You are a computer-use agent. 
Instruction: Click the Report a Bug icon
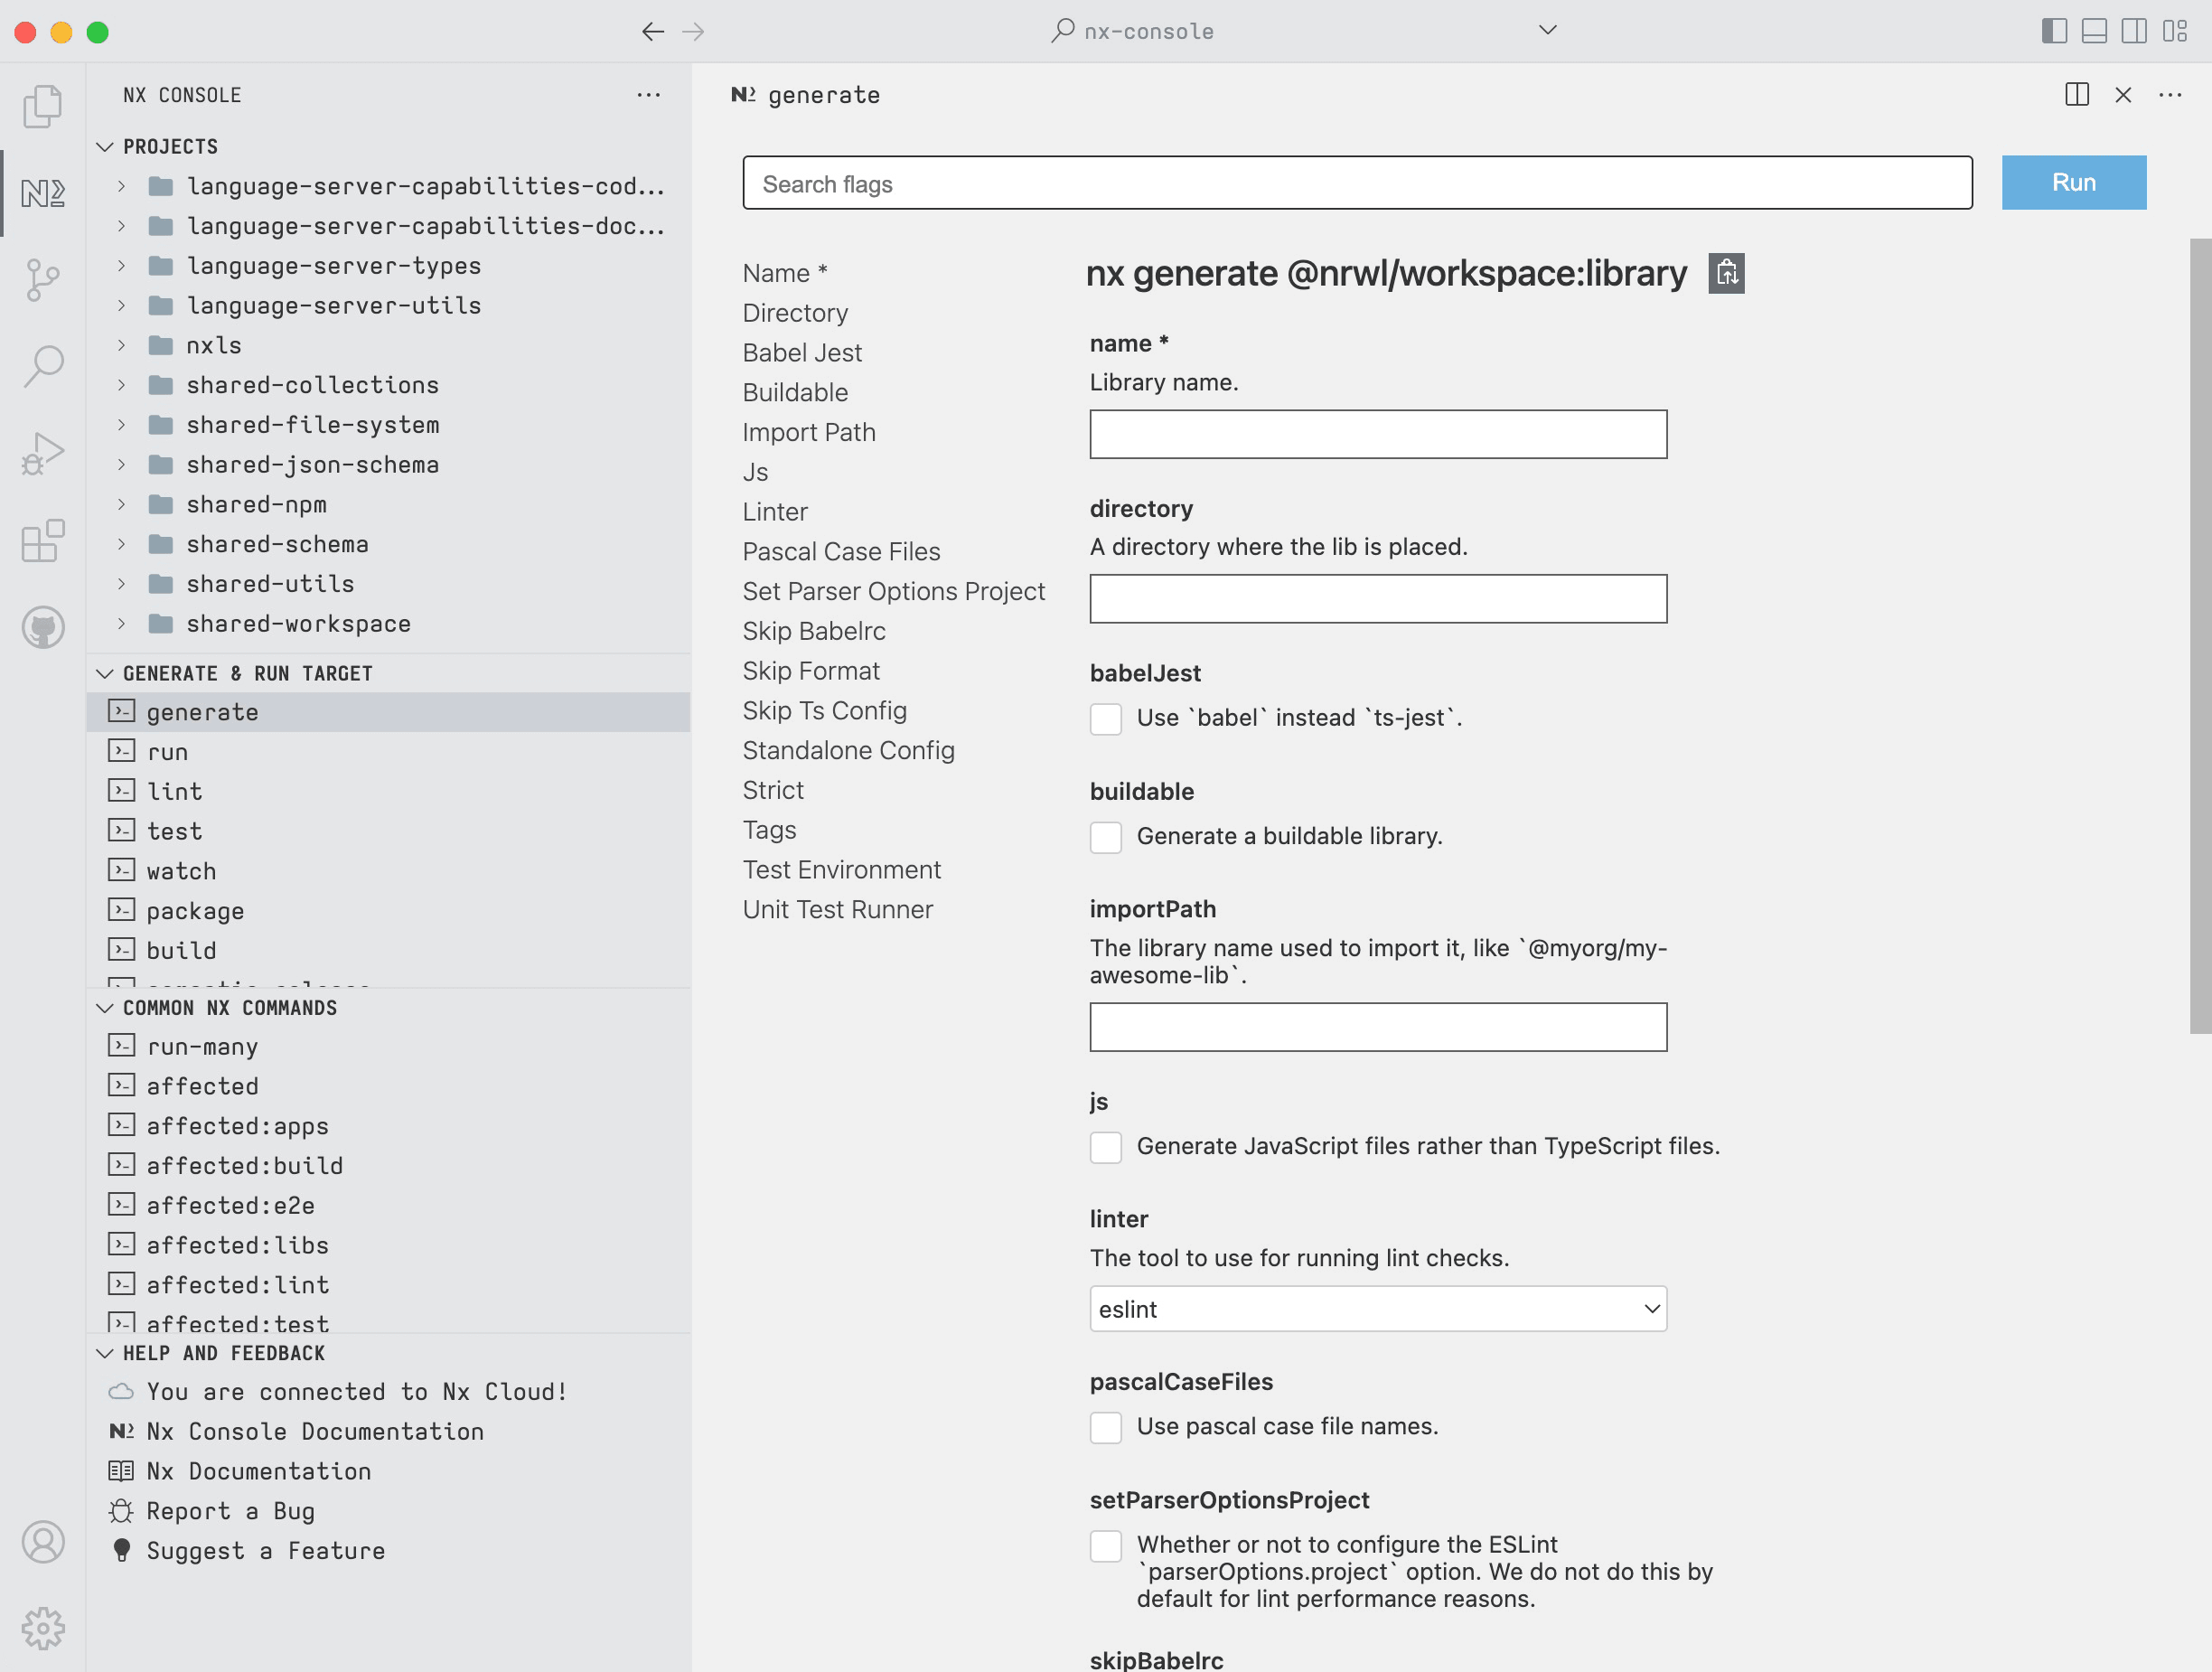[121, 1511]
